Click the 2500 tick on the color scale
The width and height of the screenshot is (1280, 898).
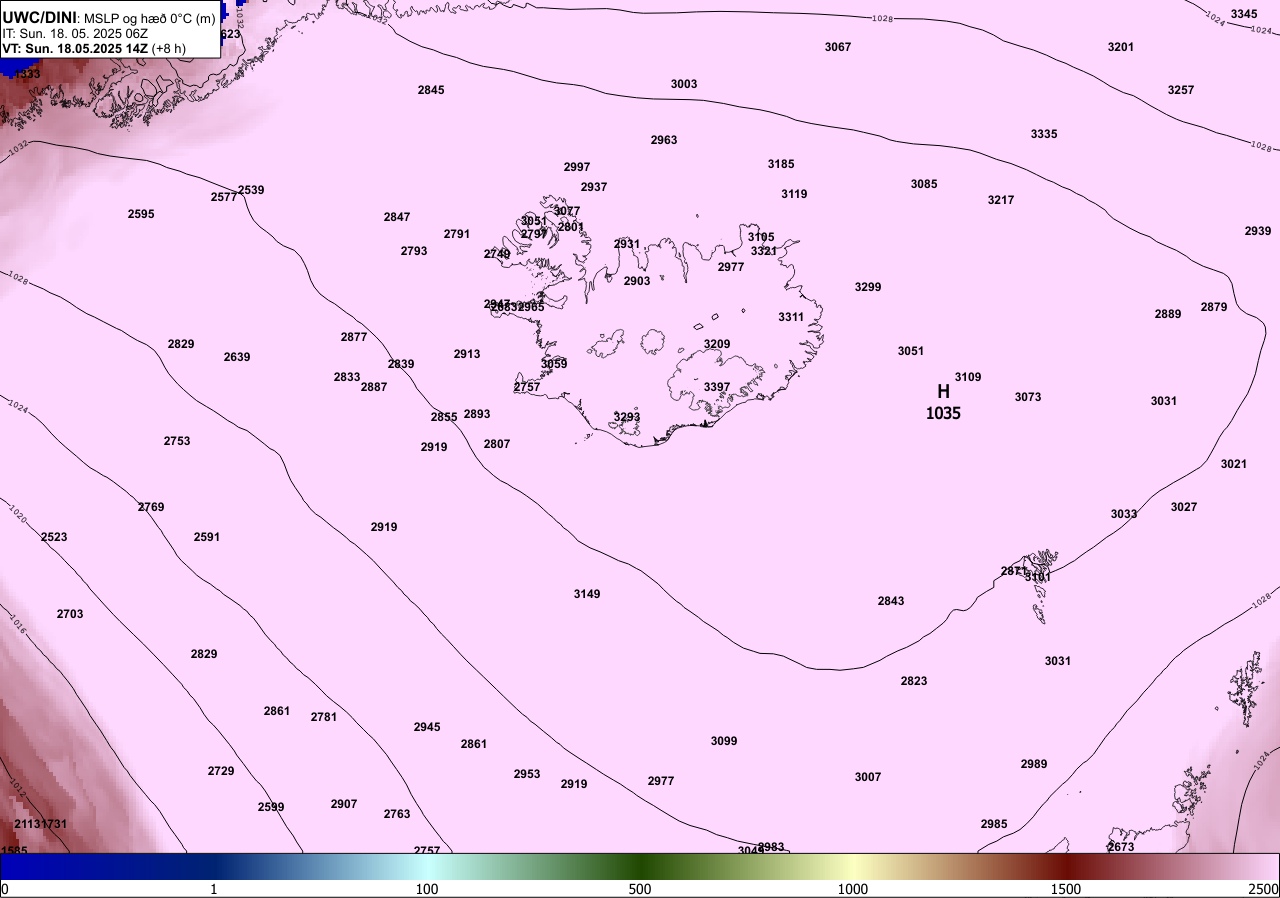click(x=1265, y=889)
